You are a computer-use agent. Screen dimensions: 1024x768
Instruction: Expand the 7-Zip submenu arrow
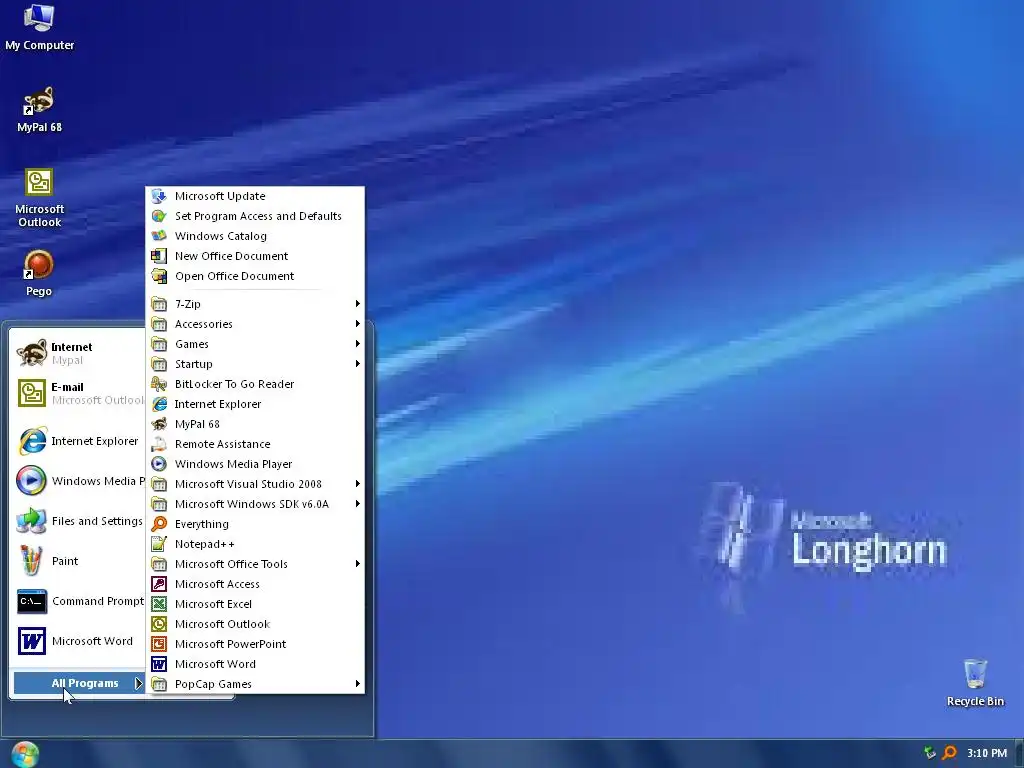357,304
